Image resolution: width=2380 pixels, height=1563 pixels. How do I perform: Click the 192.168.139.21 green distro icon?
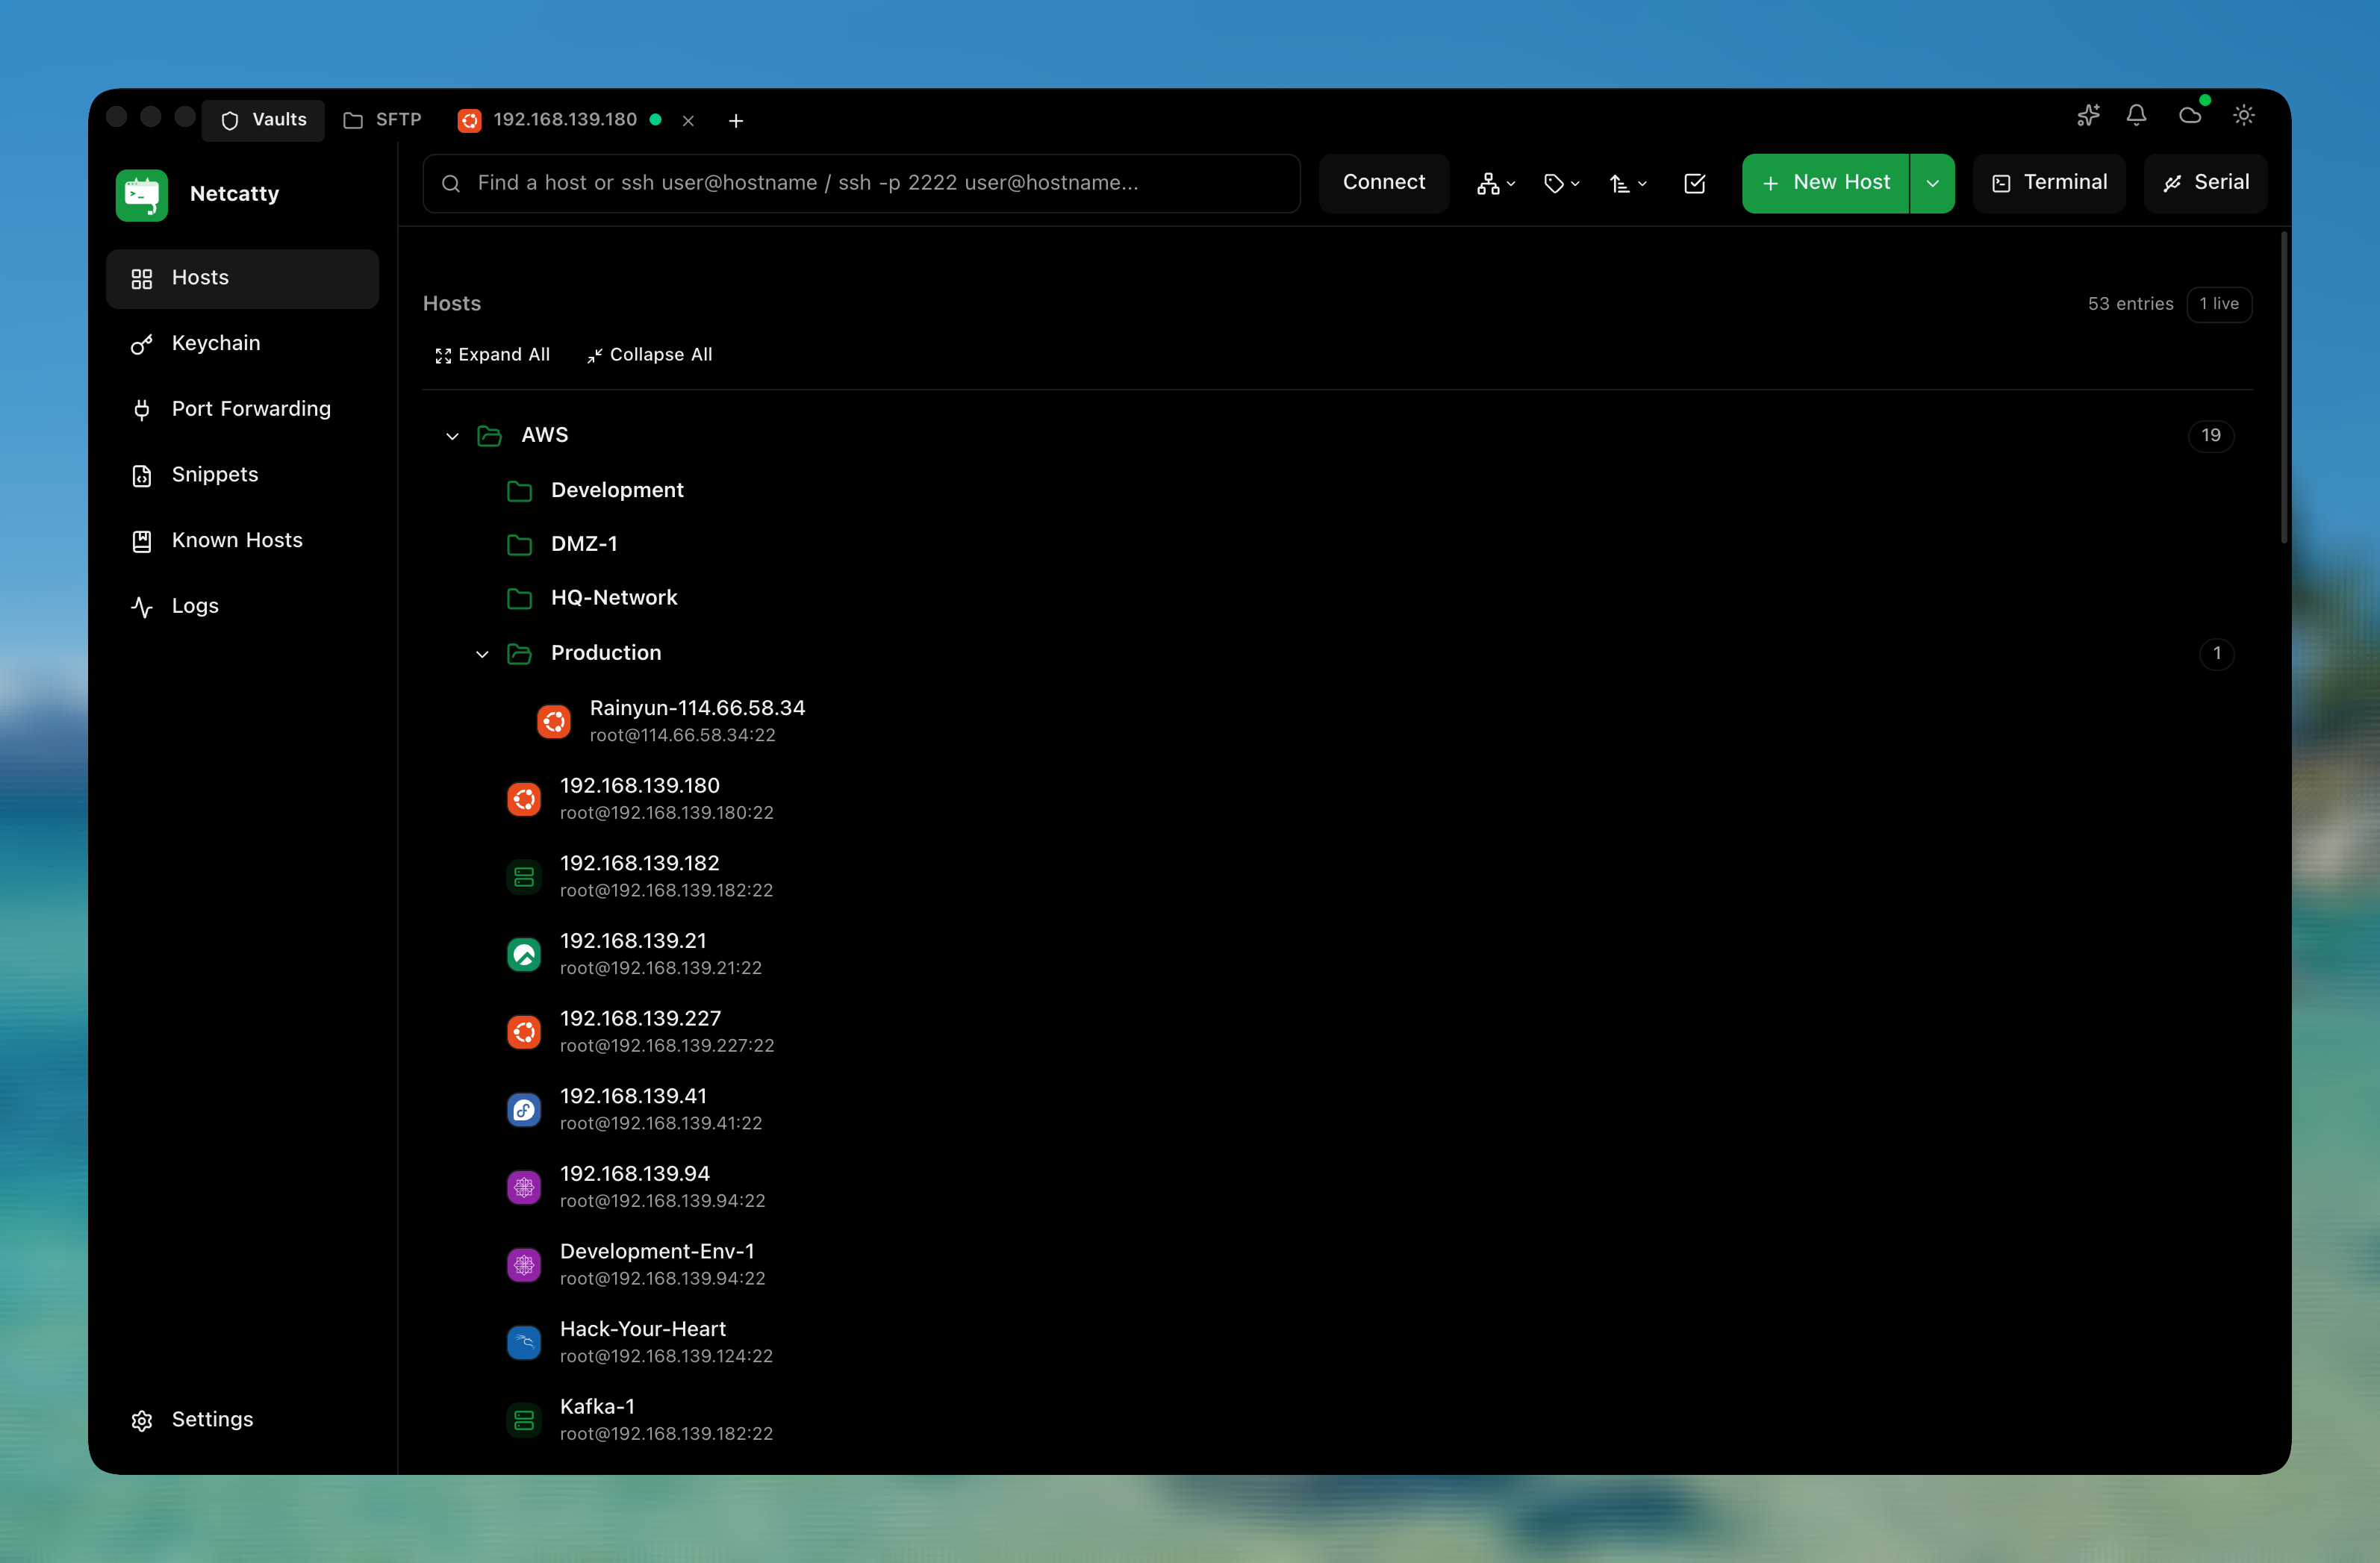(x=524, y=955)
